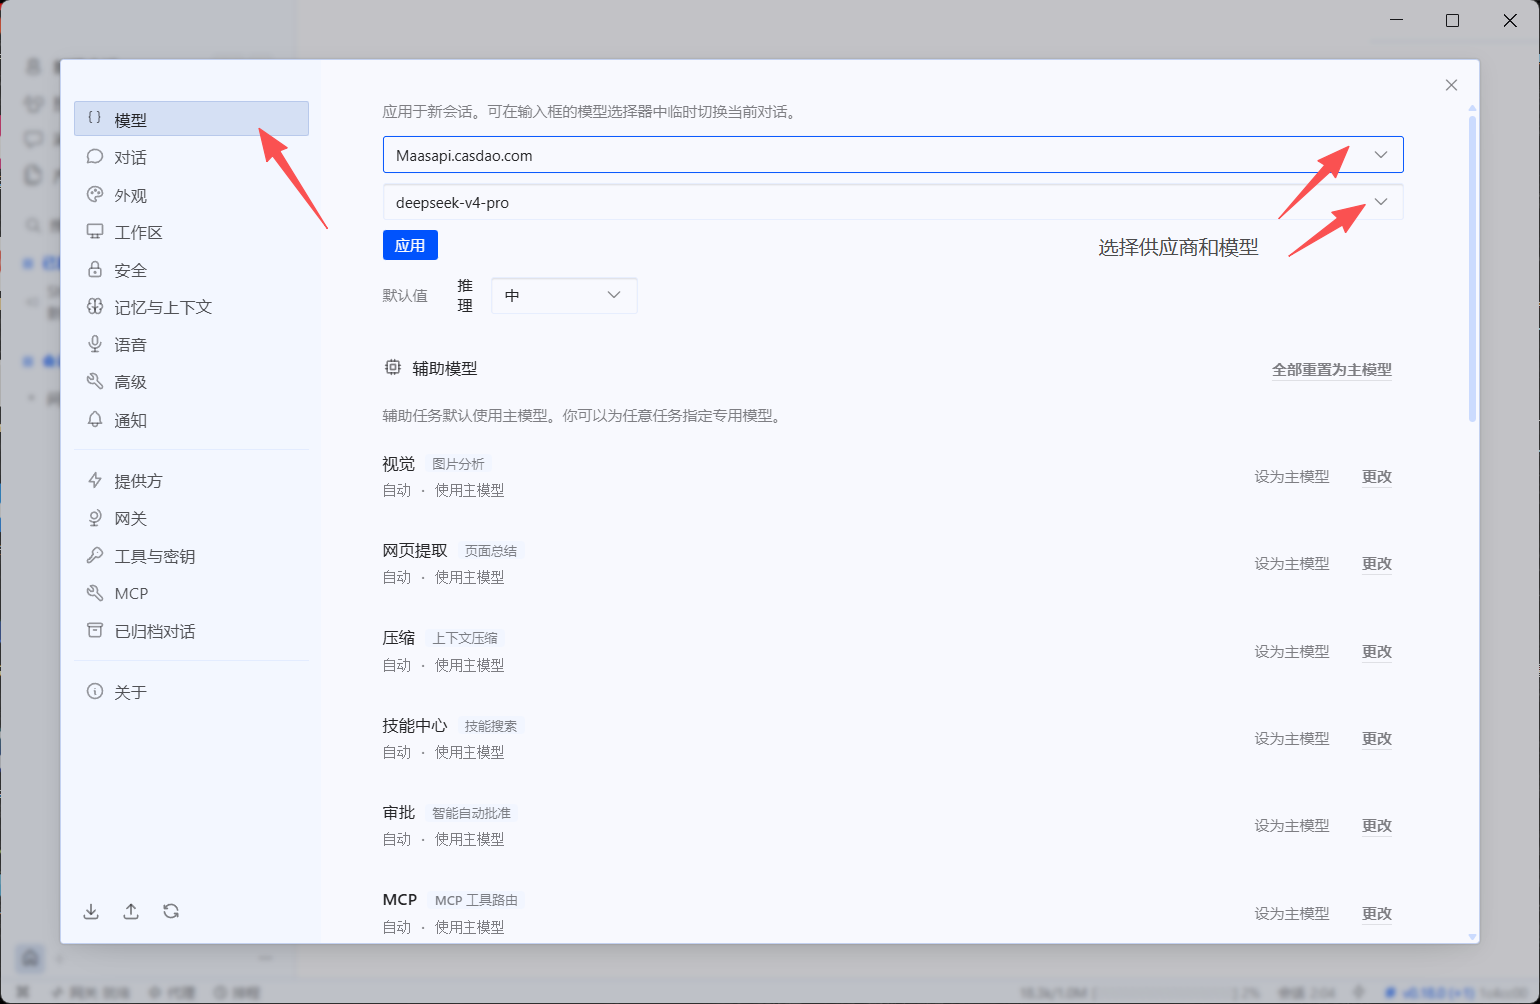Click the key icon beside 工具与密钥
This screenshot has width=1540, height=1004.
click(x=95, y=555)
